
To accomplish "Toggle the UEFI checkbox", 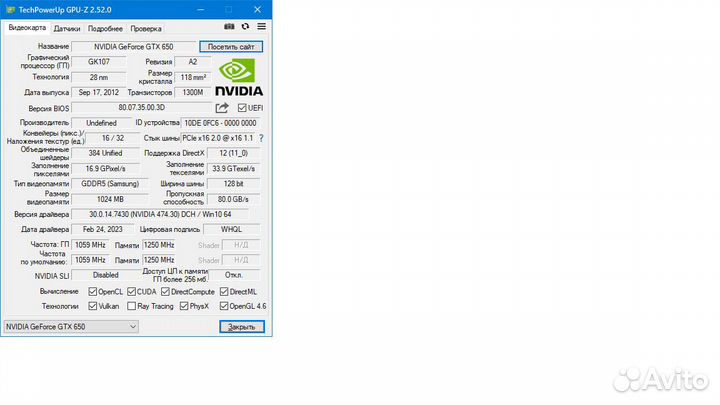I will [x=242, y=108].
